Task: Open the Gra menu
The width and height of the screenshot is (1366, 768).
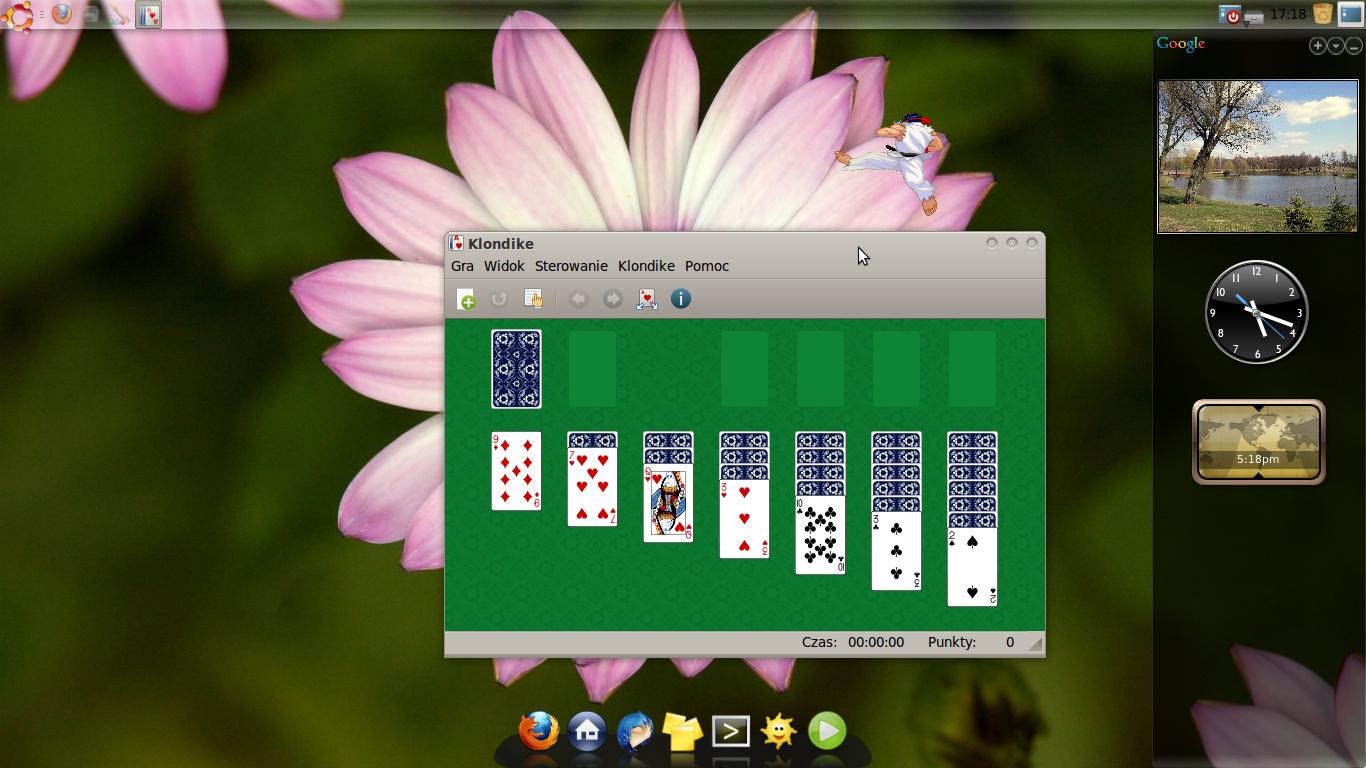Action: pyautogui.click(x=462, y=266)
